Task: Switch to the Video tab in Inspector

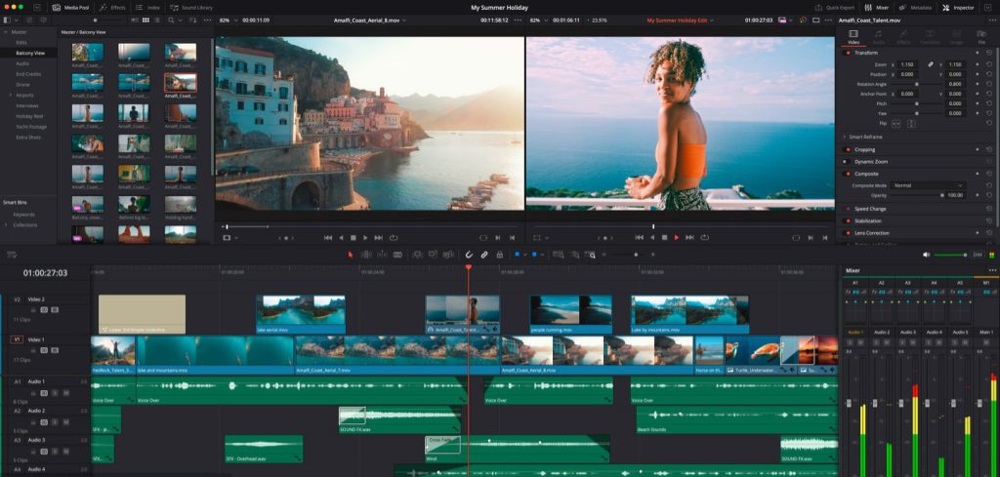Action: [852, 38]
